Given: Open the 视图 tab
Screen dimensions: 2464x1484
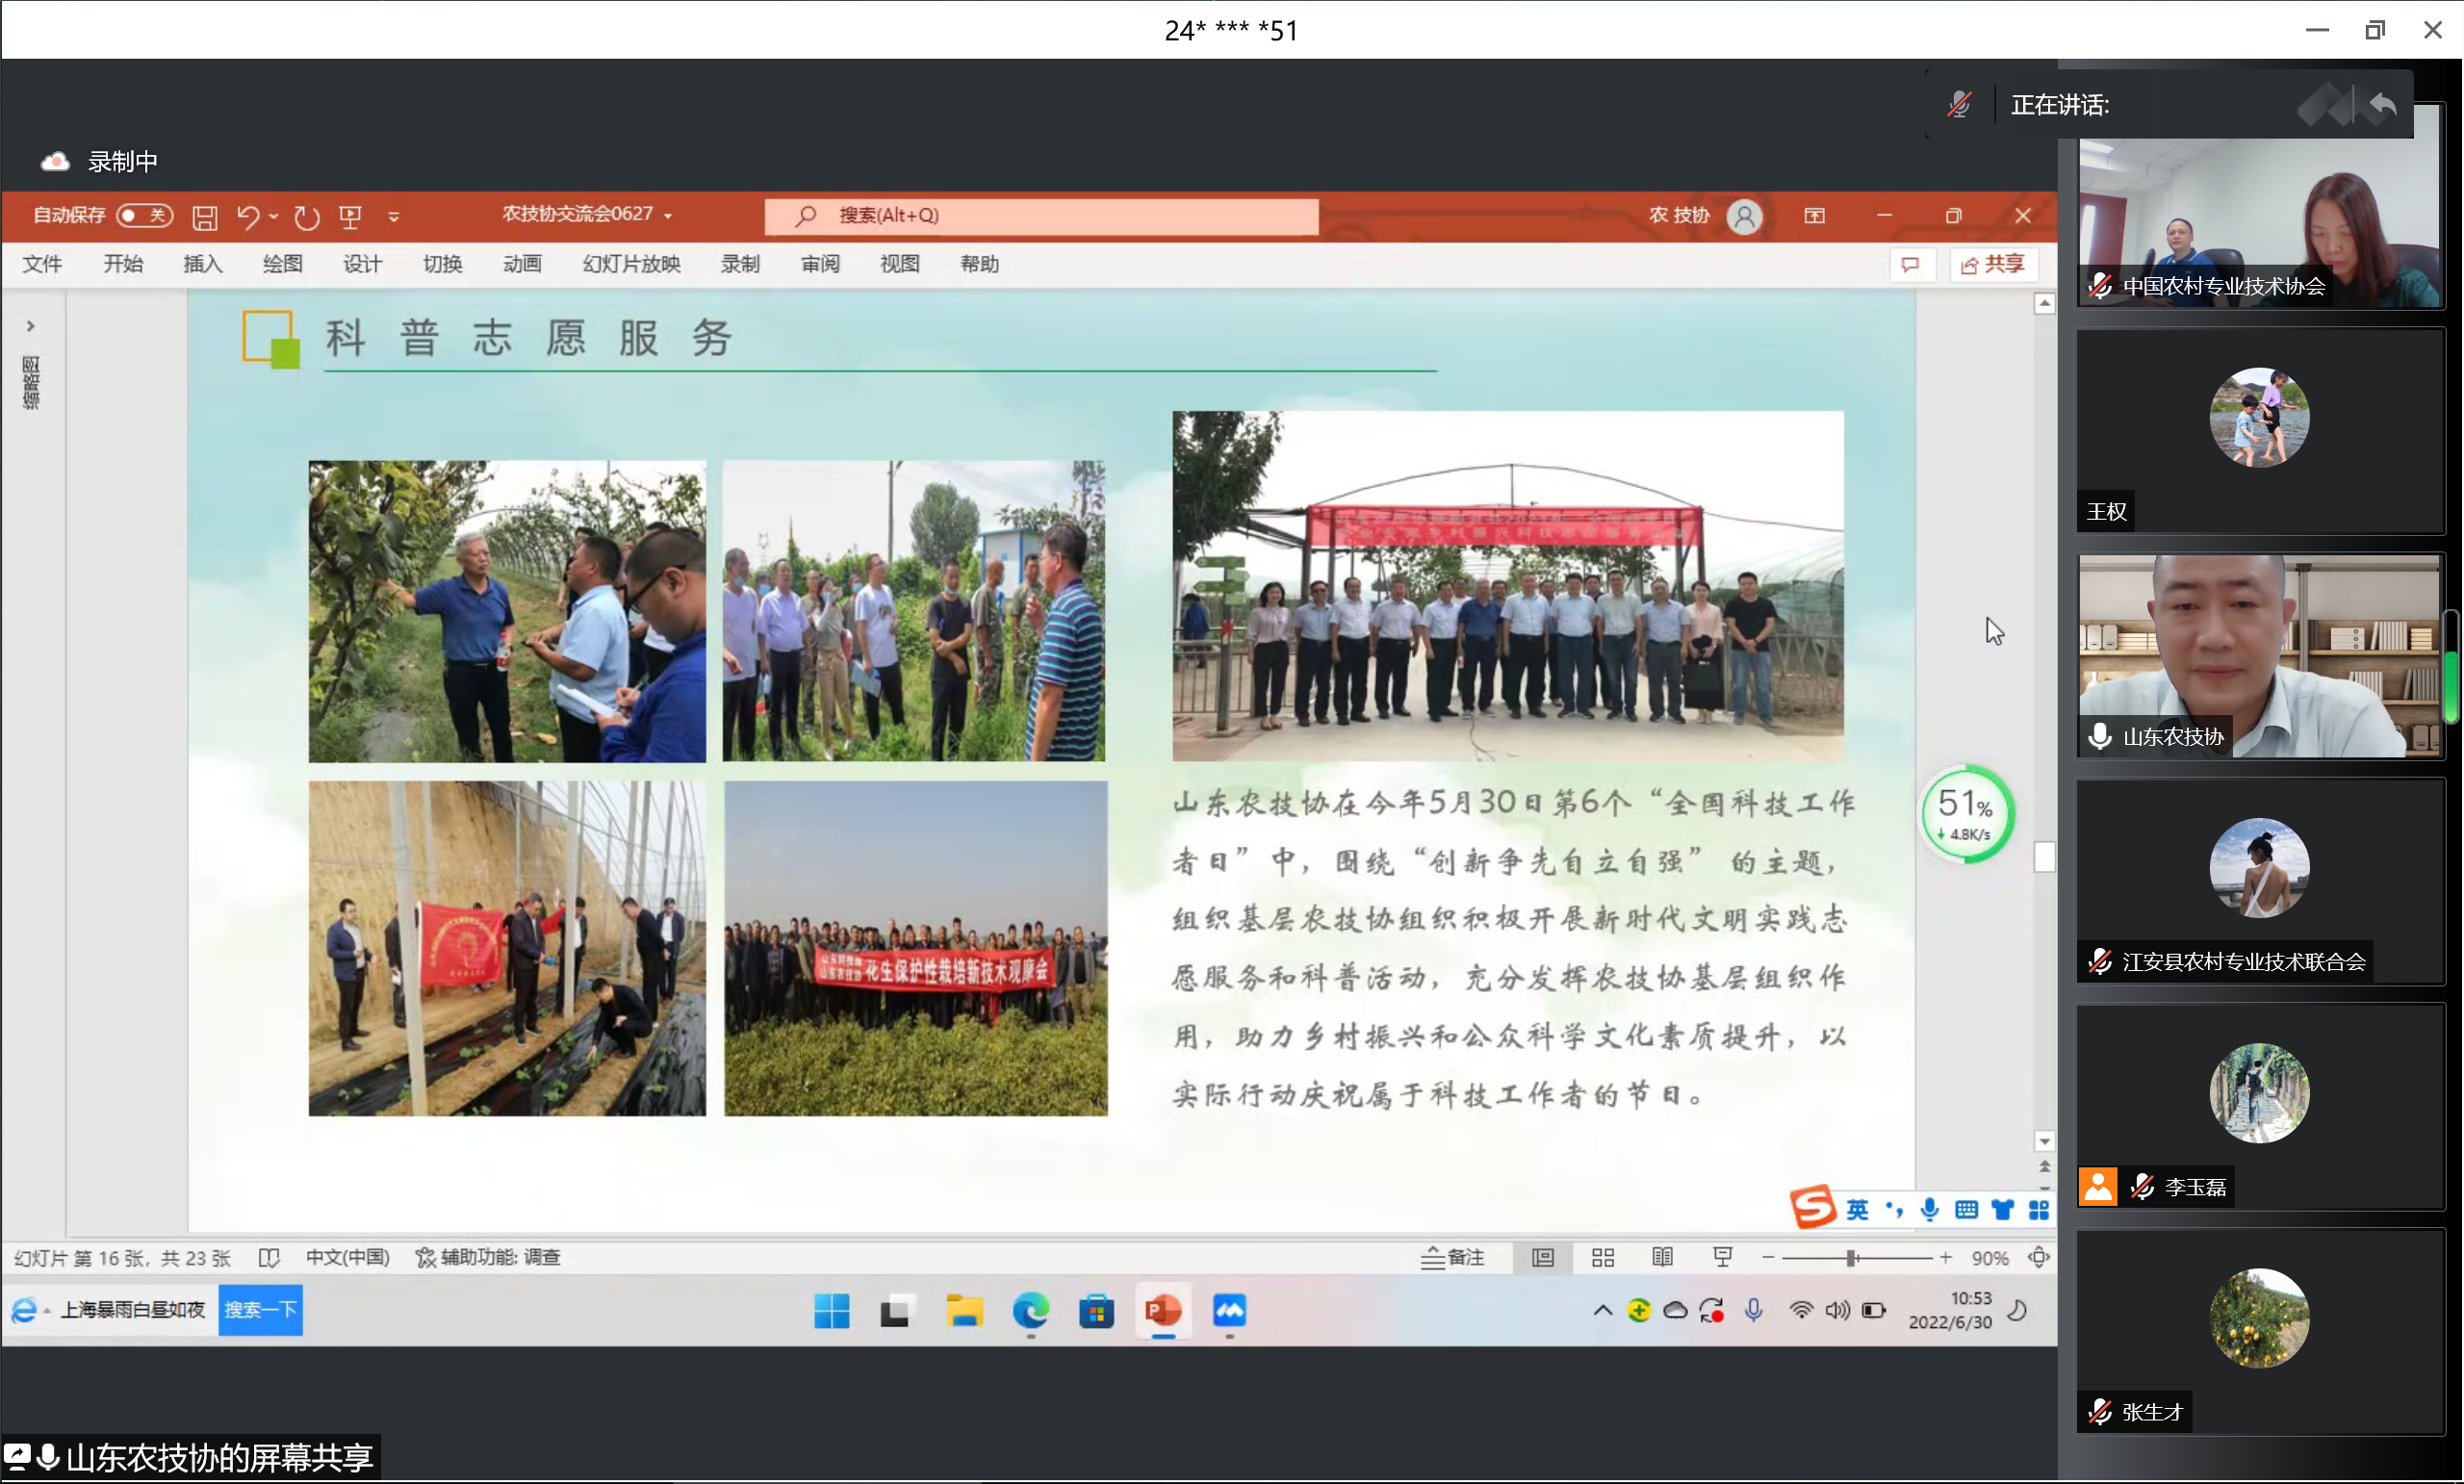Looking at the screenshot, I should [900, 264].
